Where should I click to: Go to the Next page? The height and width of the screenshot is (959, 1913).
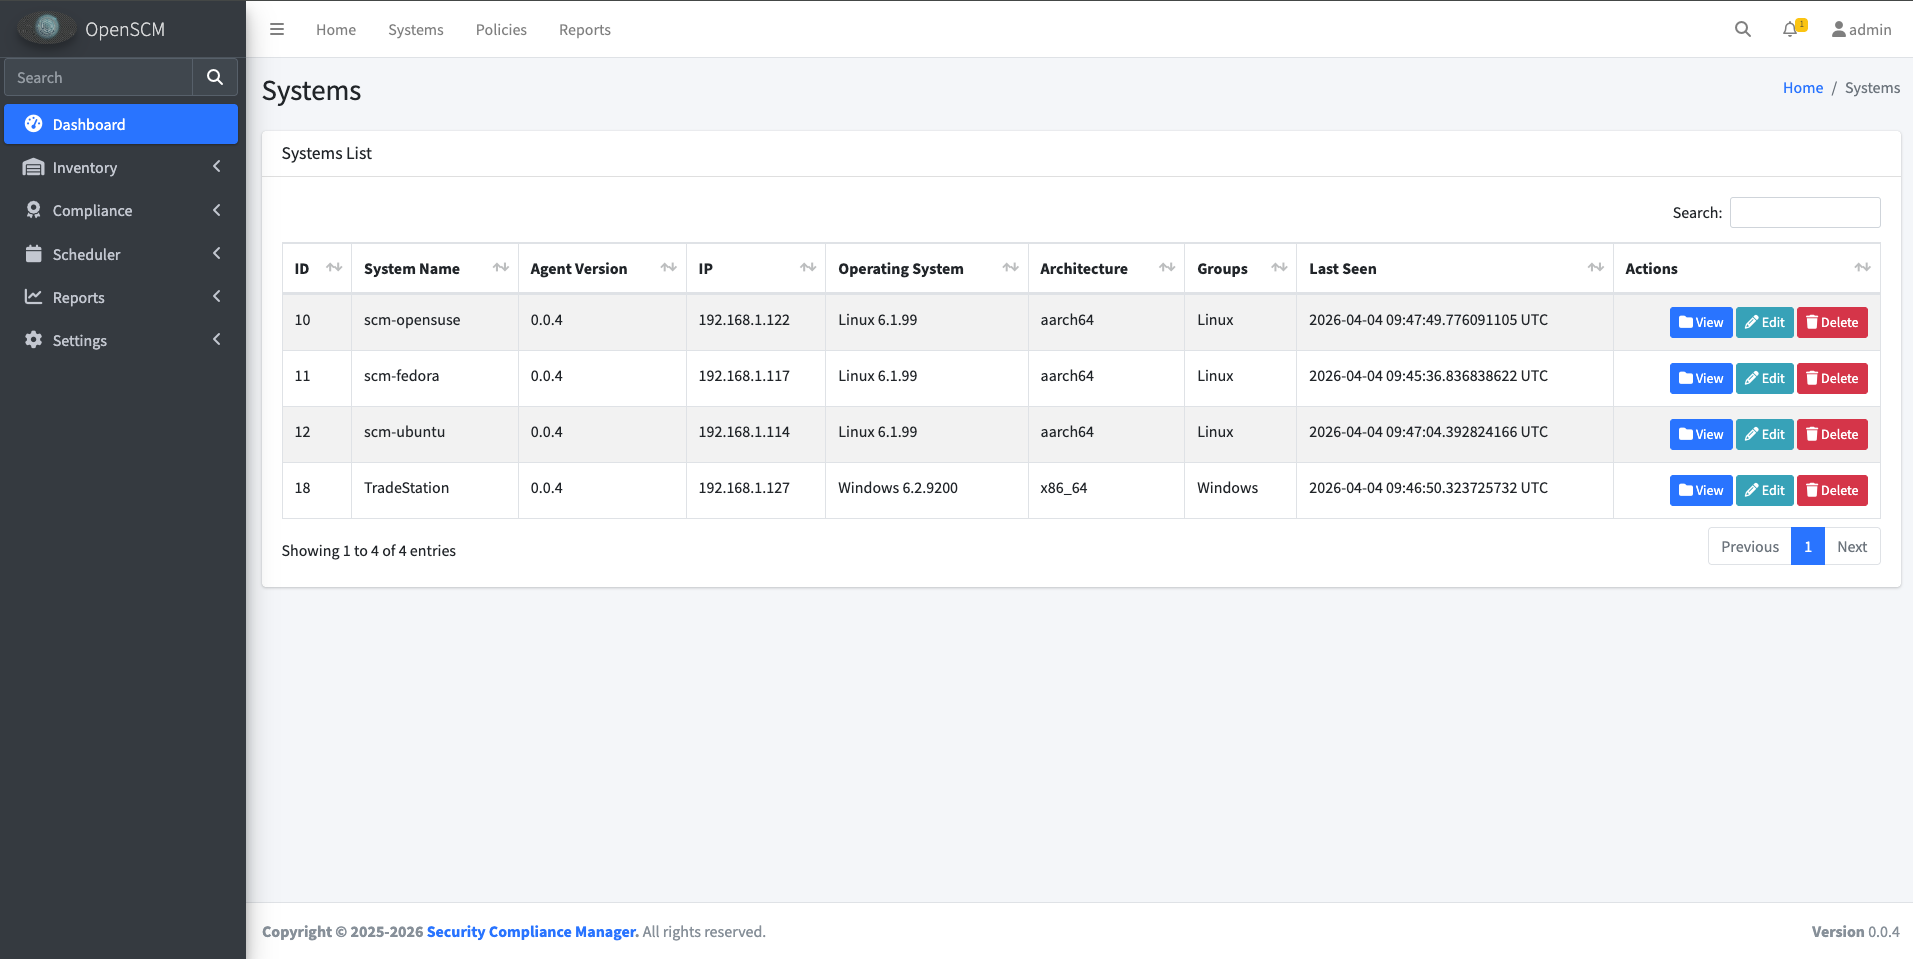(1851, 546)
